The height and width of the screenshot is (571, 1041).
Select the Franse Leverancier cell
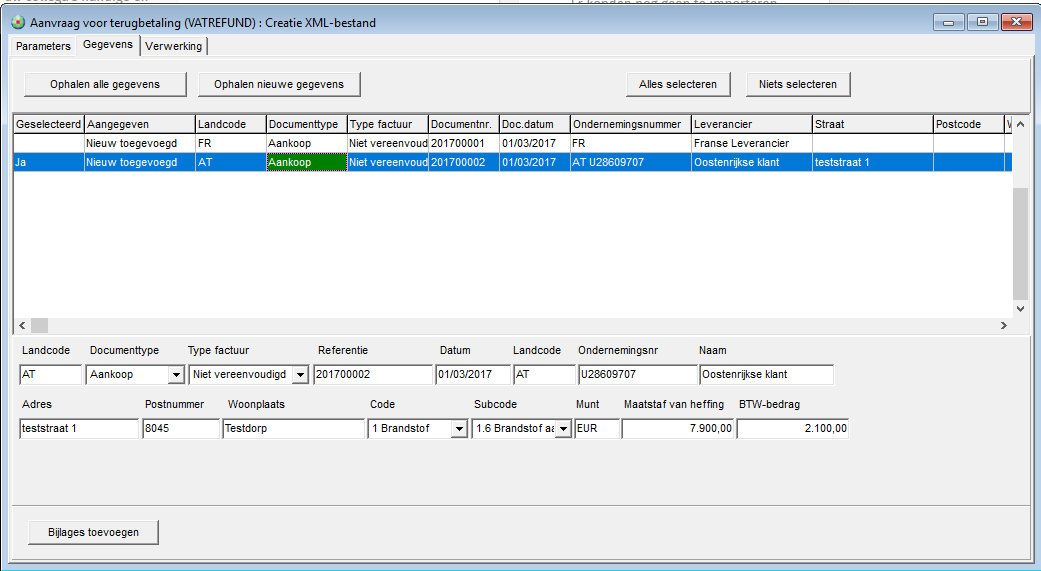coord(752,143)
